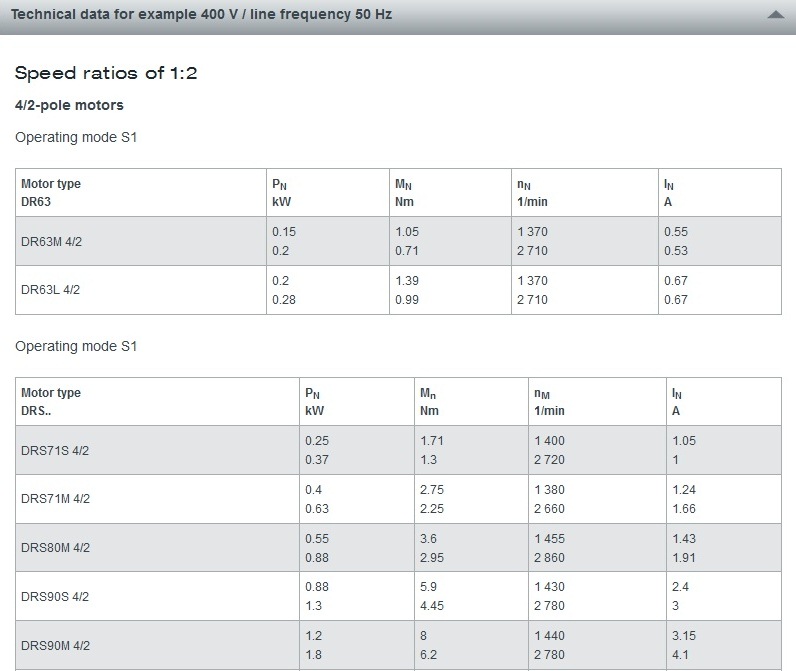The width and height of the screenshot is (796, 671).
Task: Select the DRS71S 4/2 motor row label
Action: point(55,450)
